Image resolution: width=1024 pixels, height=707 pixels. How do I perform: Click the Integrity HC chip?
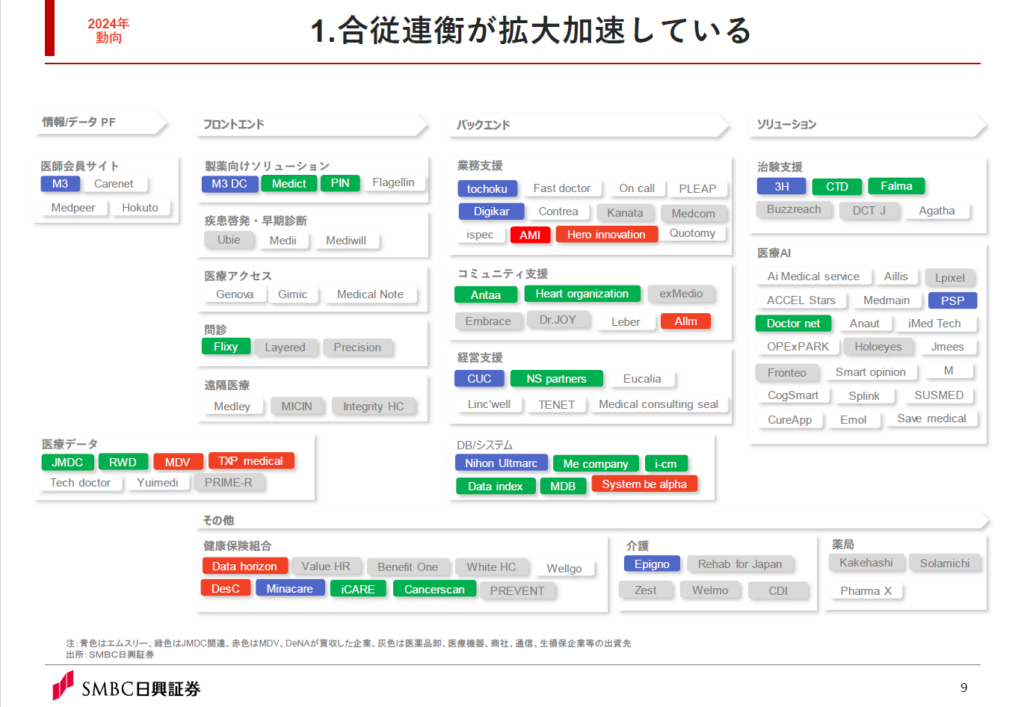pos(374,406)
